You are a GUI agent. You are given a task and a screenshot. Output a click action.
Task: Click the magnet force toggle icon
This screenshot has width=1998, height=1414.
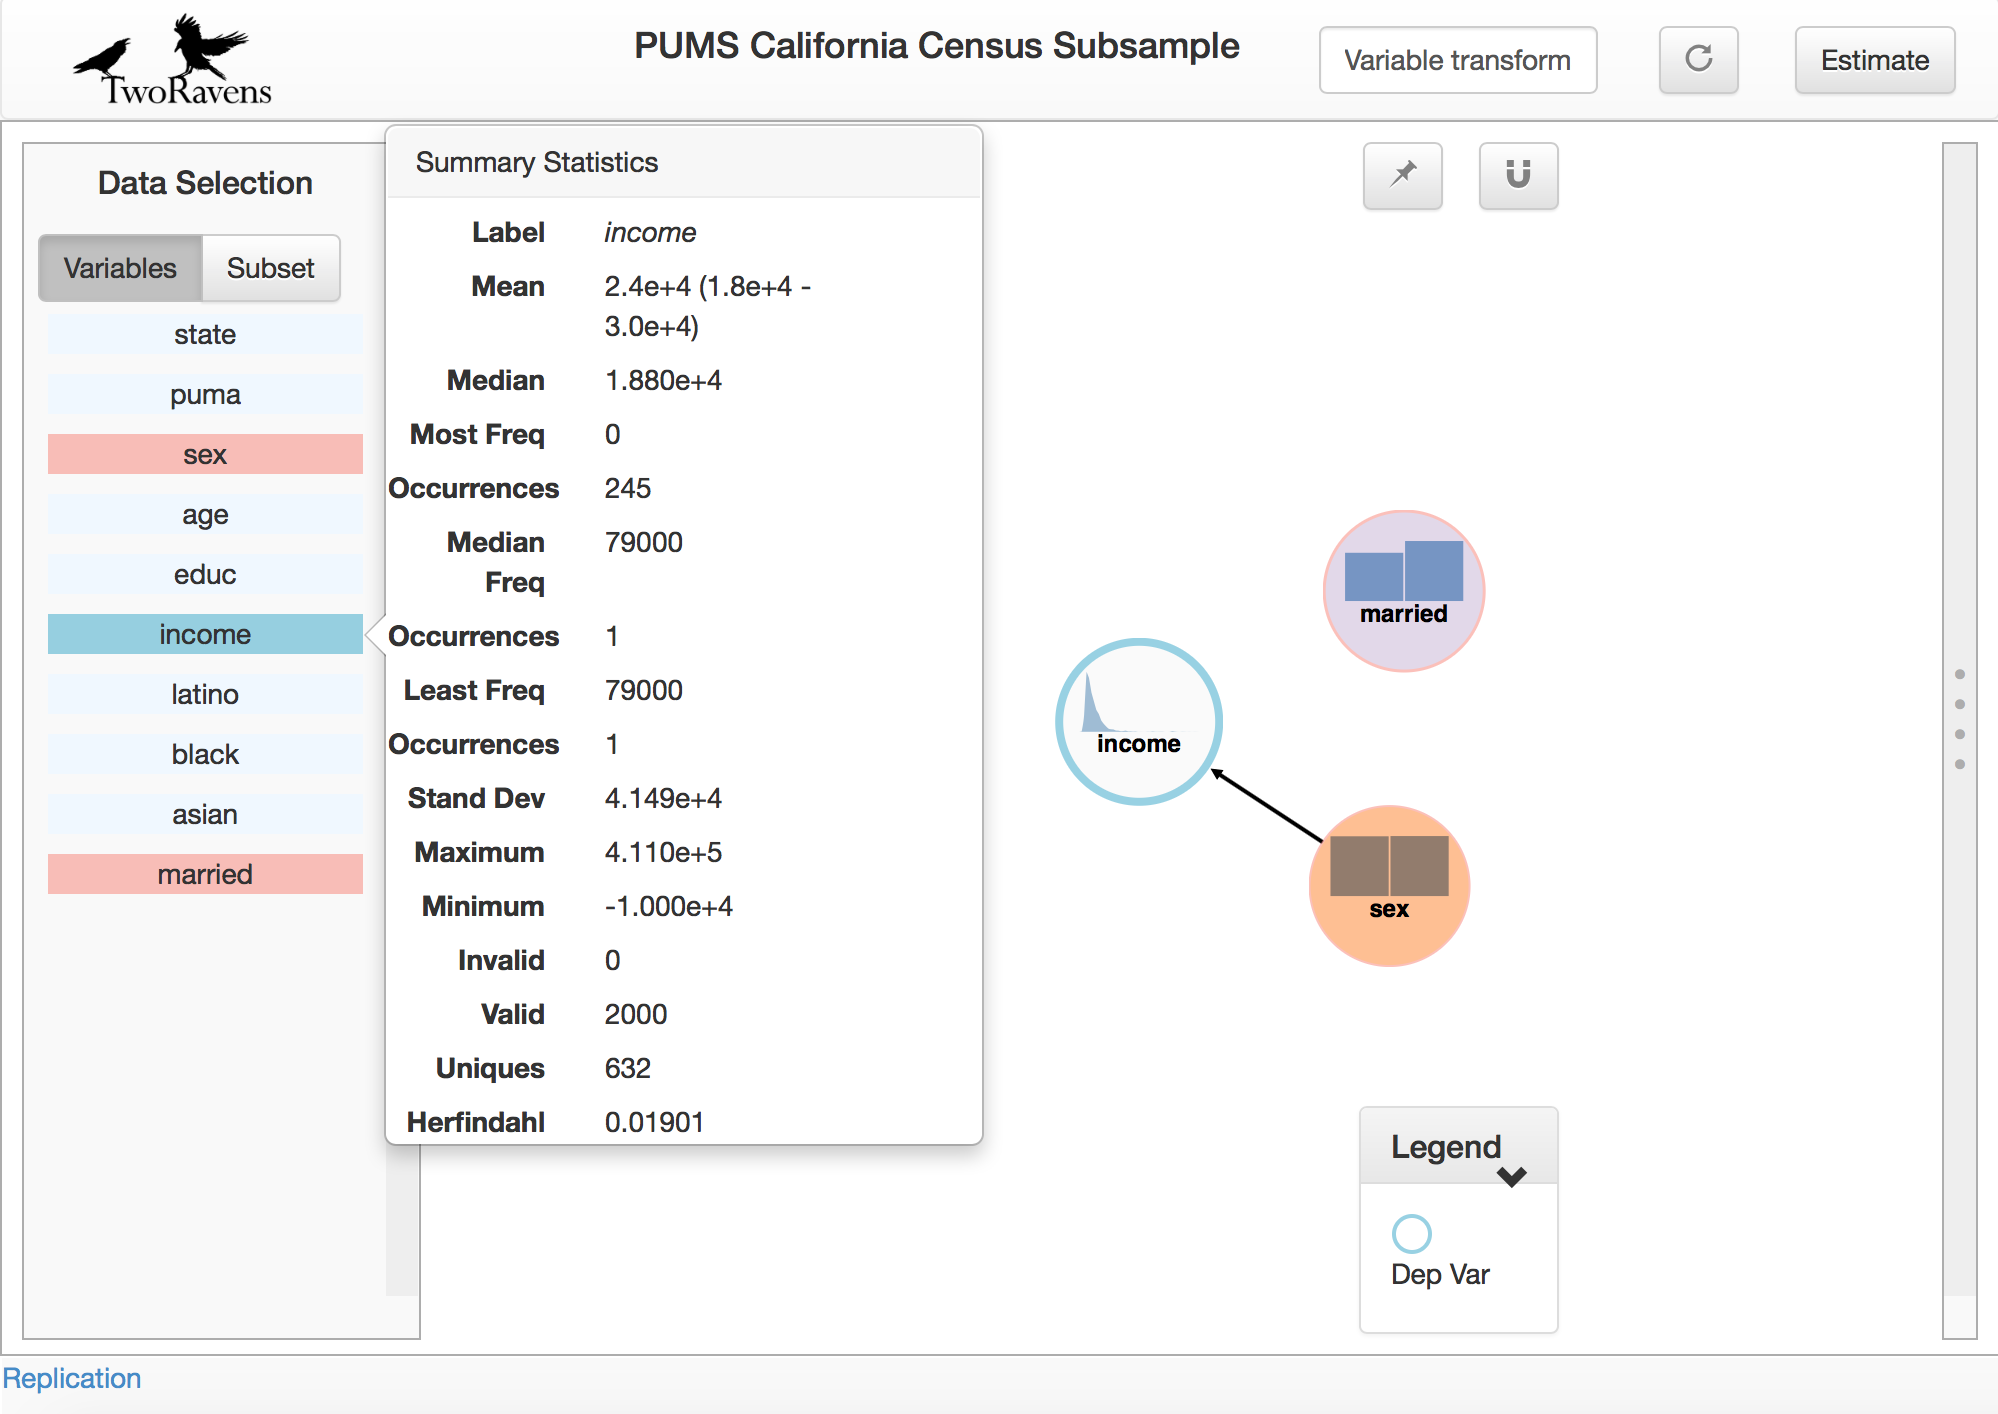coord(1517,175)
